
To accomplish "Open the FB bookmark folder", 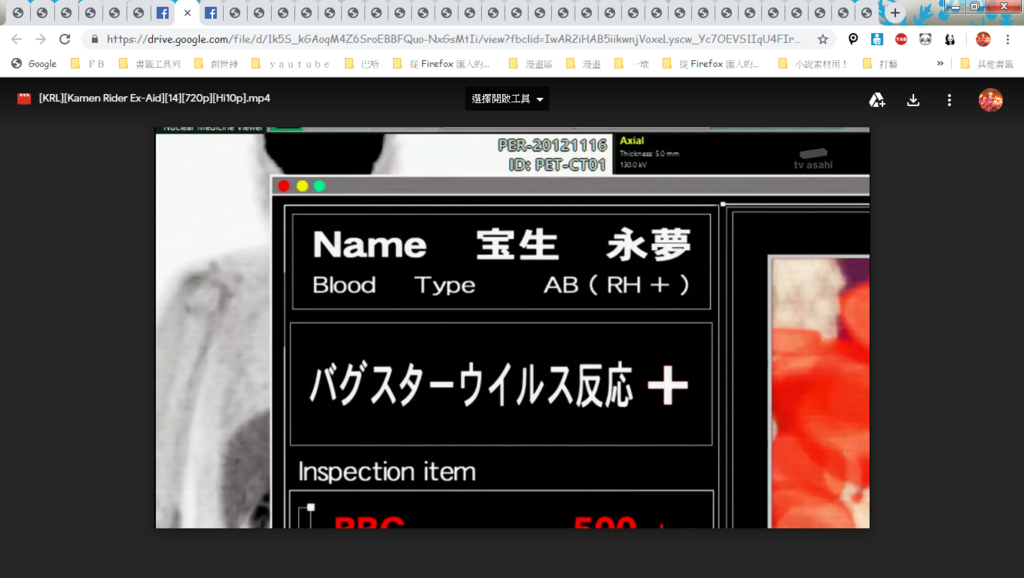I will (88, 63).
